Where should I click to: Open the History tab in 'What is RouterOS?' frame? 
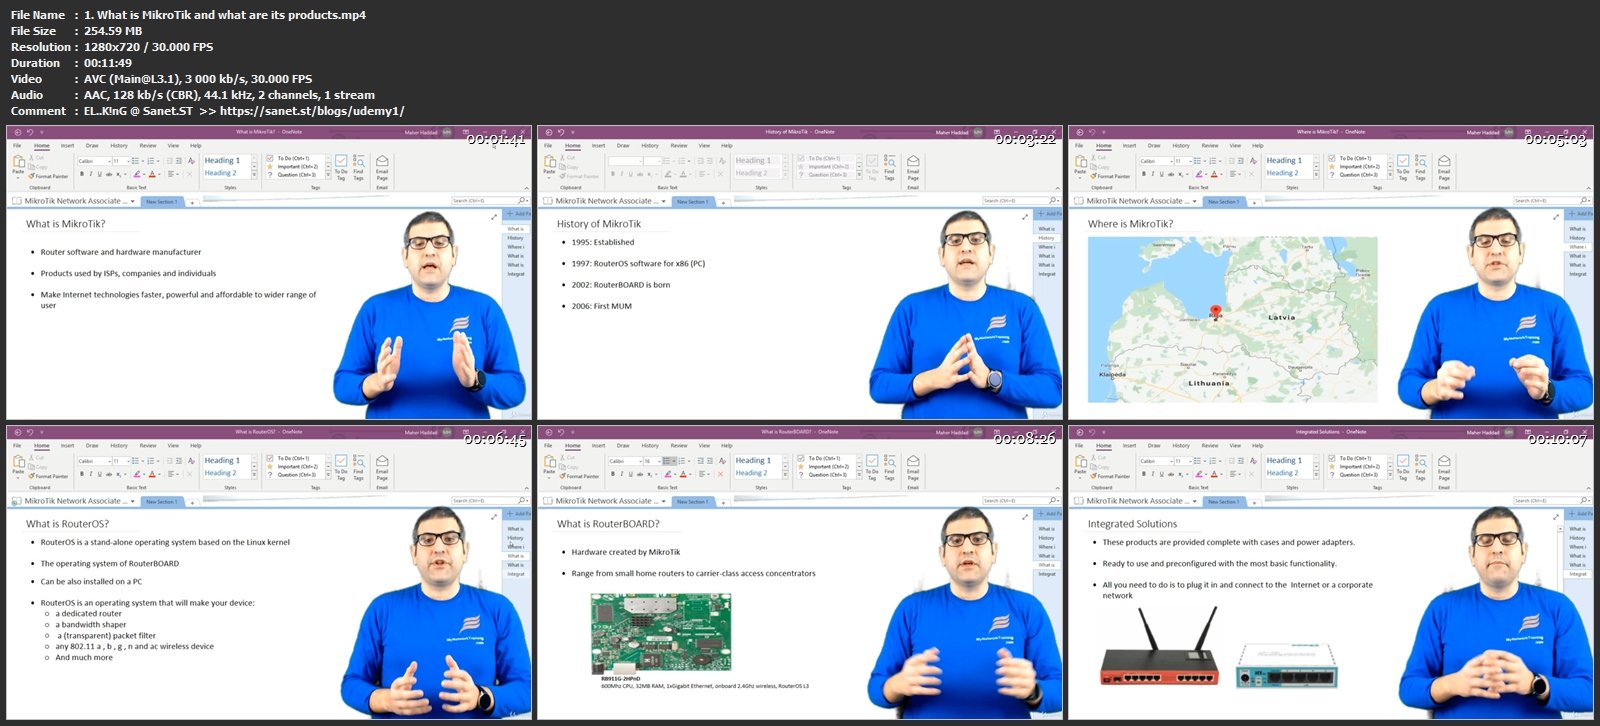point(119,445)
